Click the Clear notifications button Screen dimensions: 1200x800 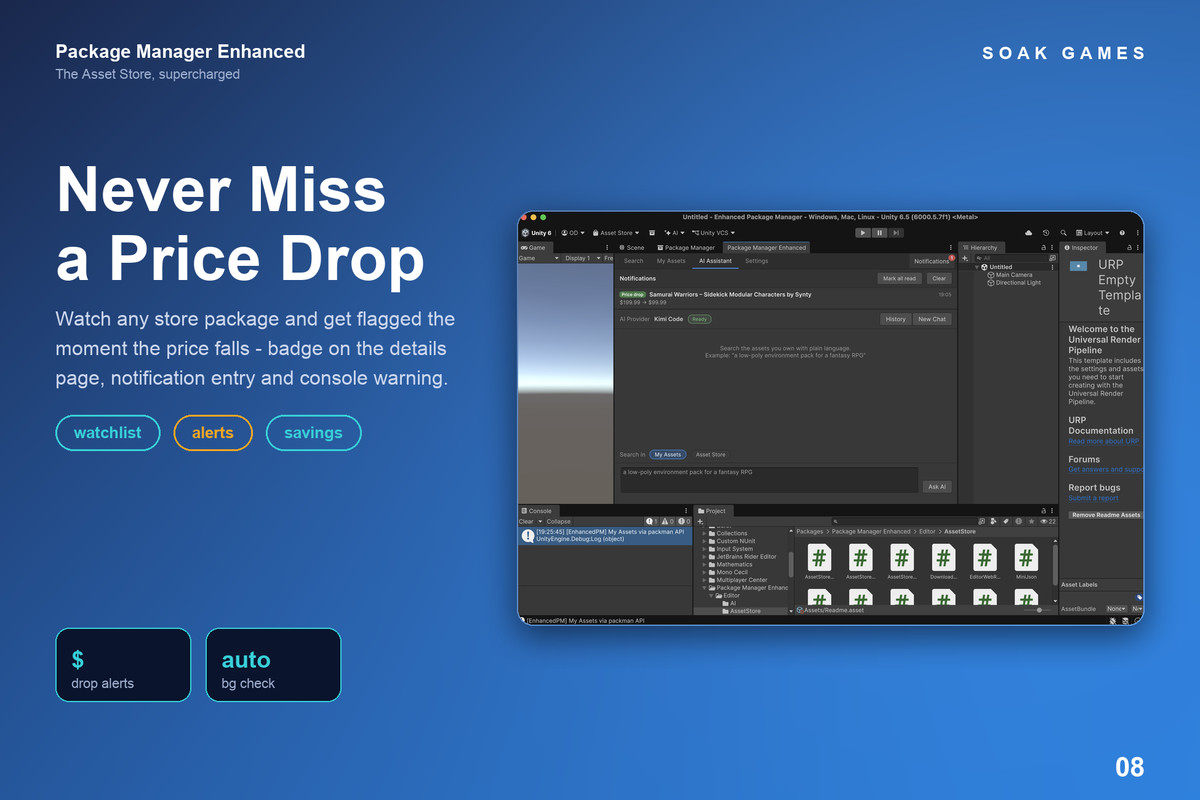tap(940, 278)
